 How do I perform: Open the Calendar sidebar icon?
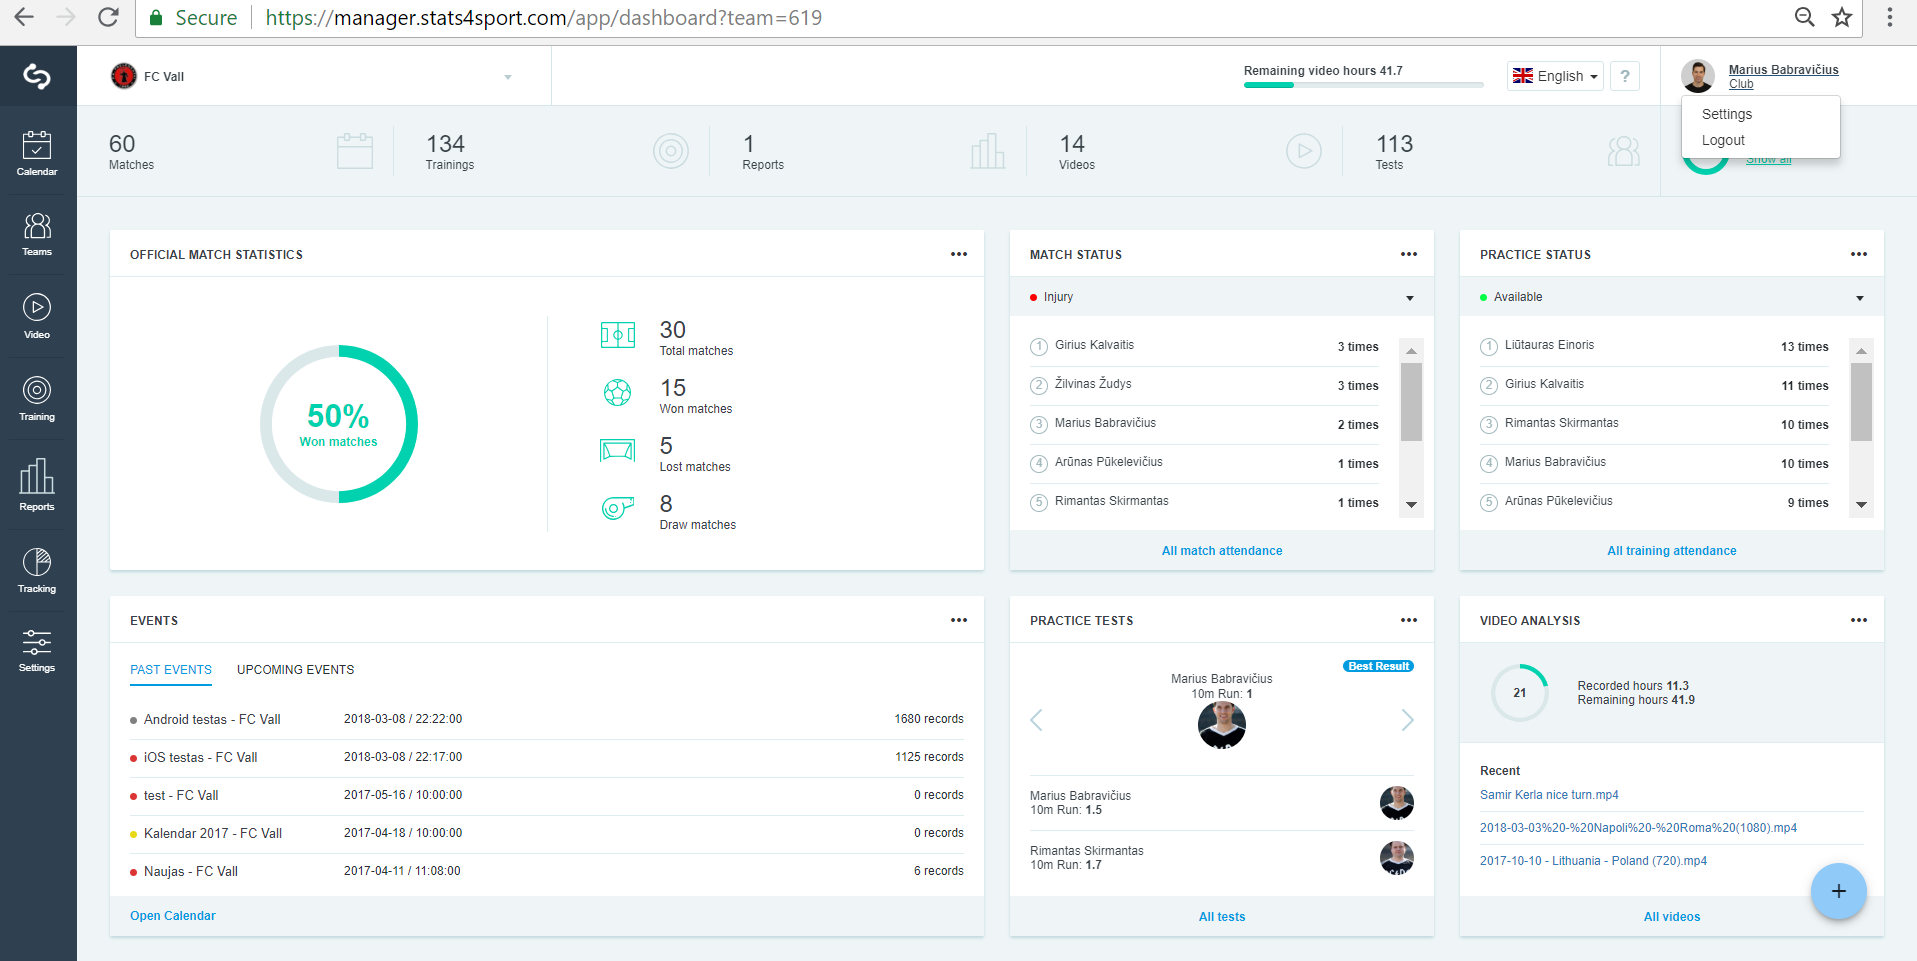click(37, 152)
